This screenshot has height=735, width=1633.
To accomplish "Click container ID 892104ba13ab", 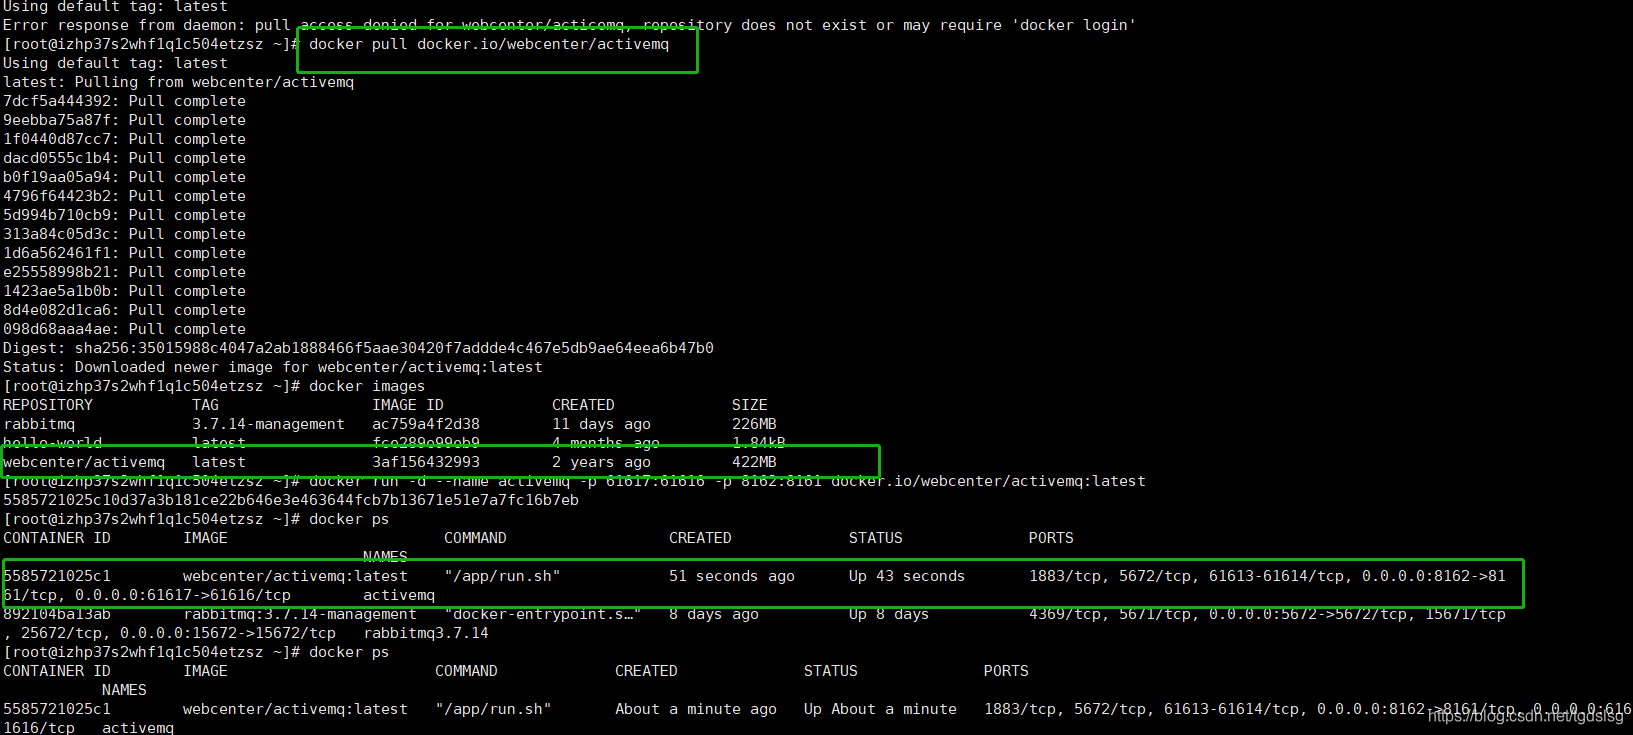I will tap(57, 614).
